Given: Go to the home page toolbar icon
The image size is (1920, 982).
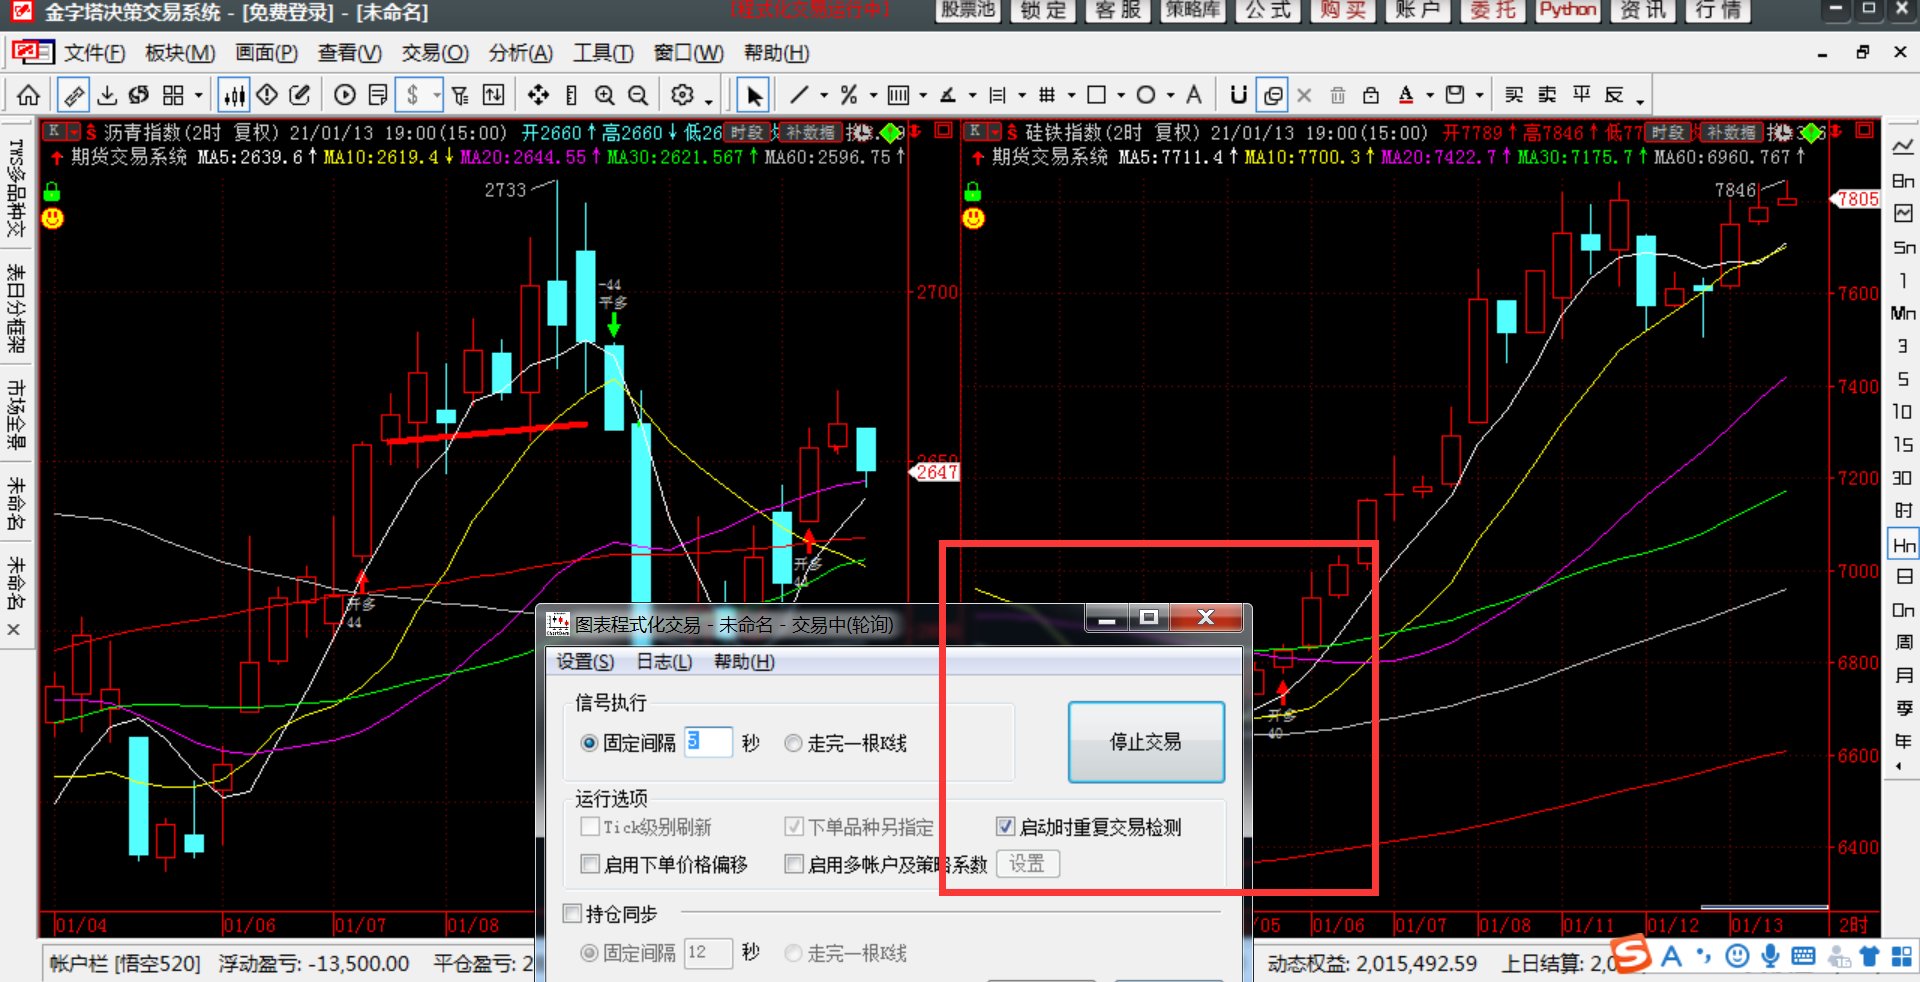Looking at the screenshot, I should (29, 95).
